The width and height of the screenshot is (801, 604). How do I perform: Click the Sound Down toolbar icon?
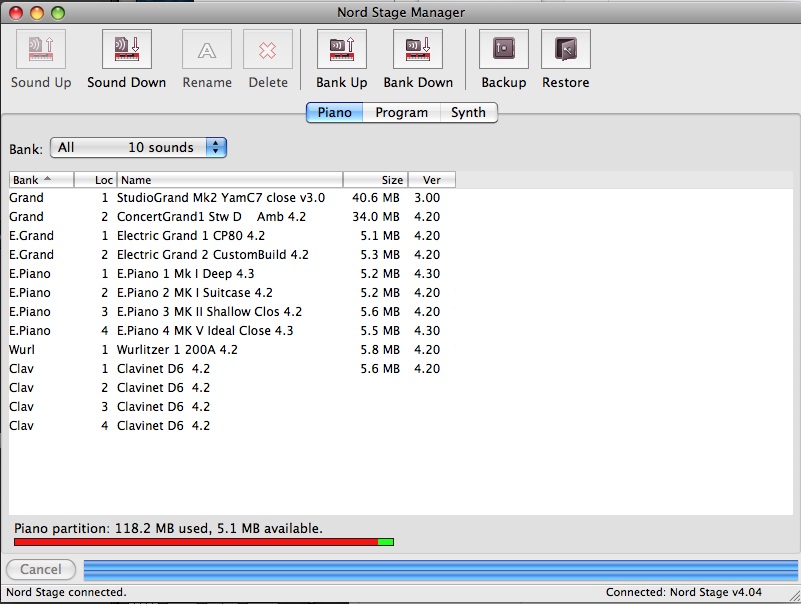126,50
